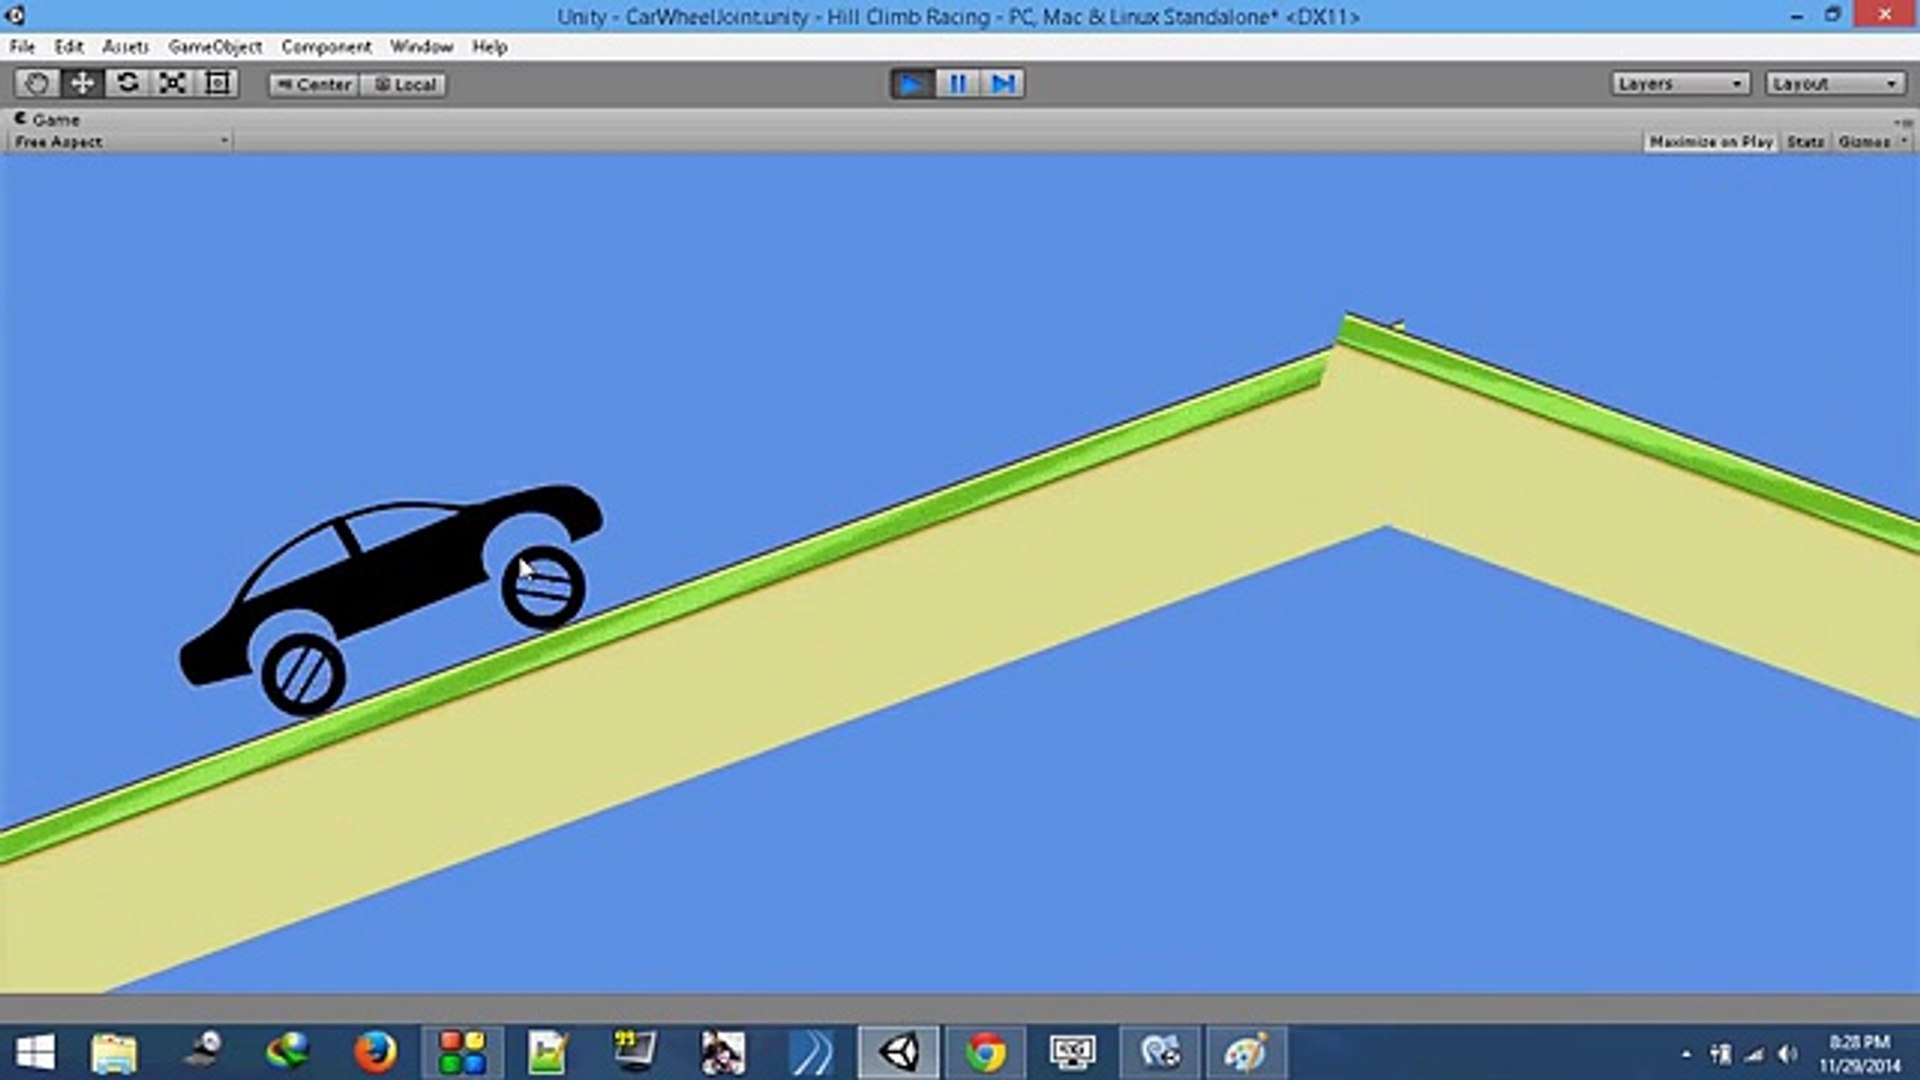
Task: Pause the running game
Action: point(957,84)
